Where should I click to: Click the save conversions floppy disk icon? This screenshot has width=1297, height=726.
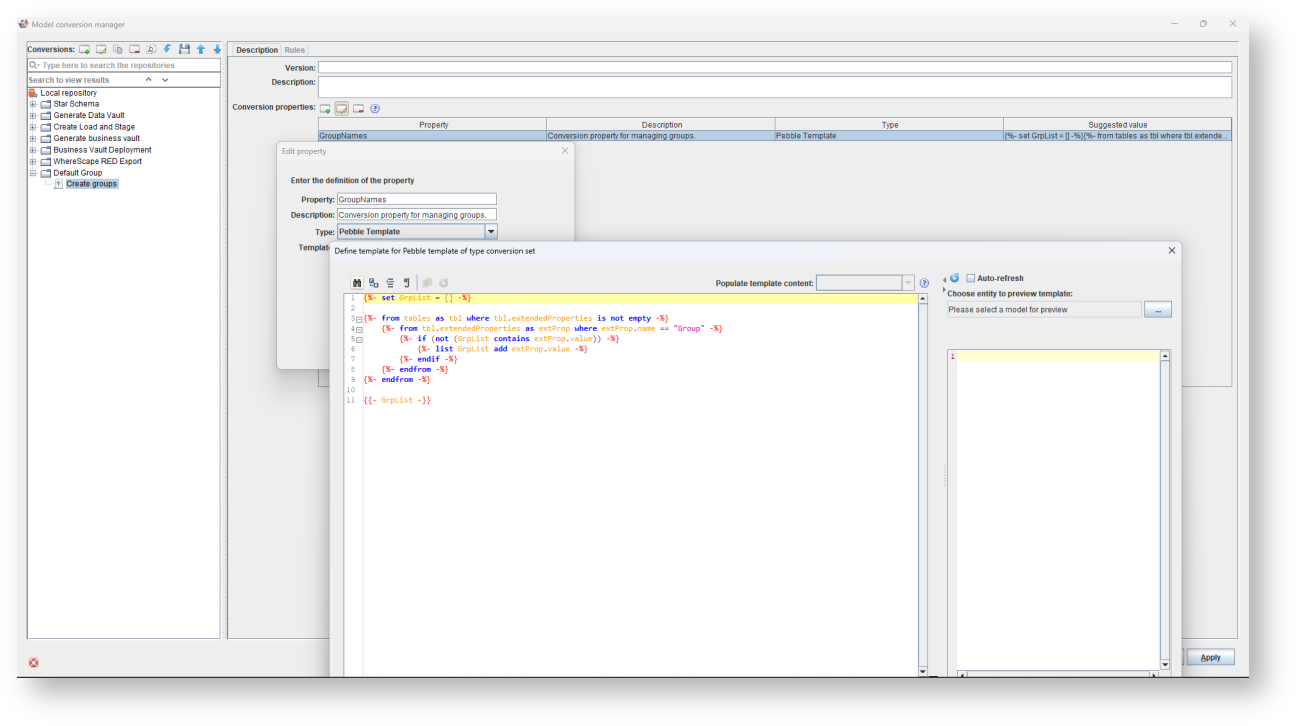[184, 49]
